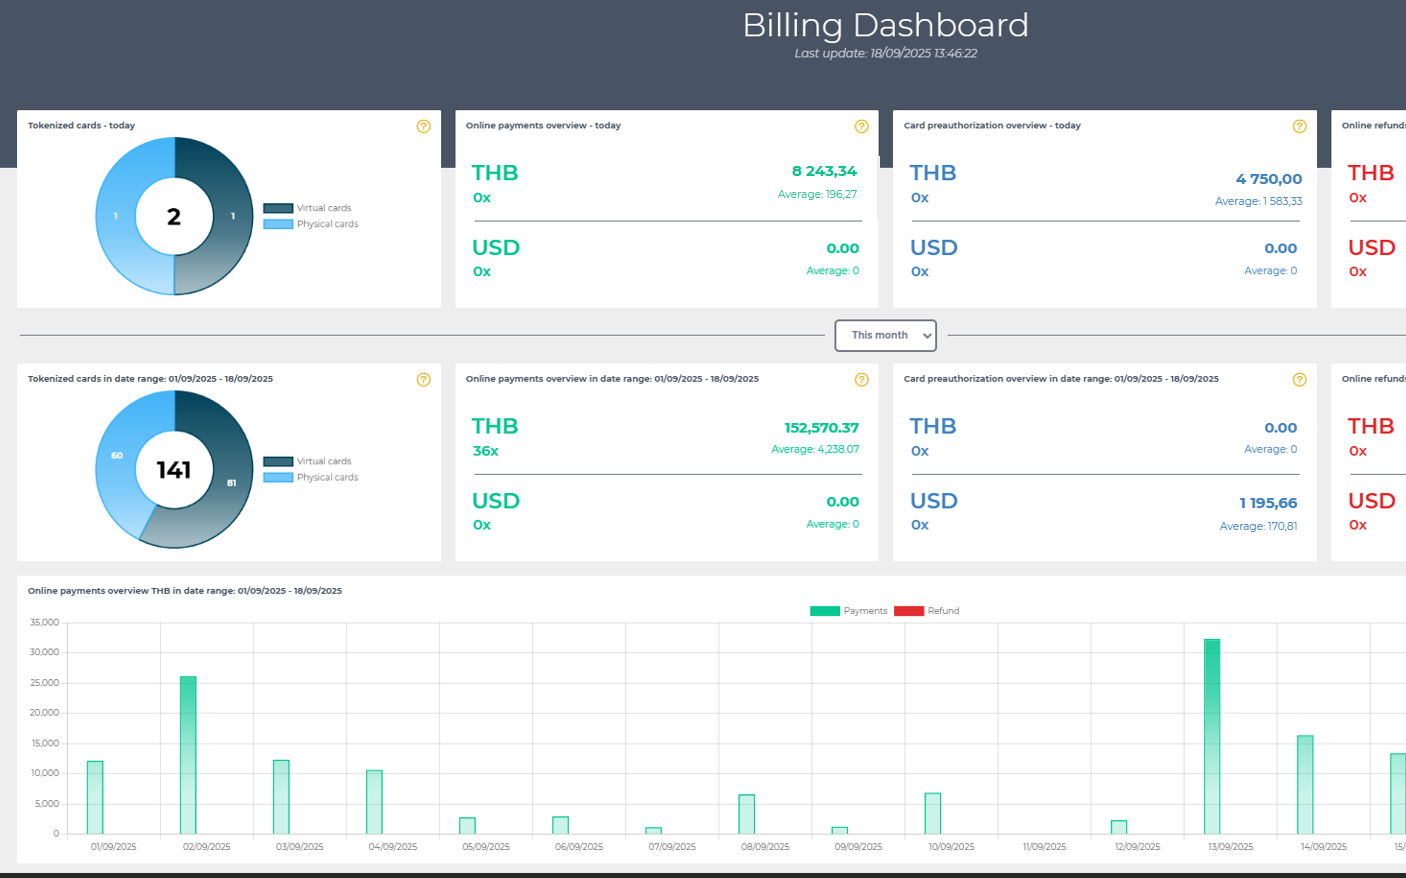1406x878 pixels.
Task: Click the 13/09/2025 payments bar
Action: click(1212, 736)
